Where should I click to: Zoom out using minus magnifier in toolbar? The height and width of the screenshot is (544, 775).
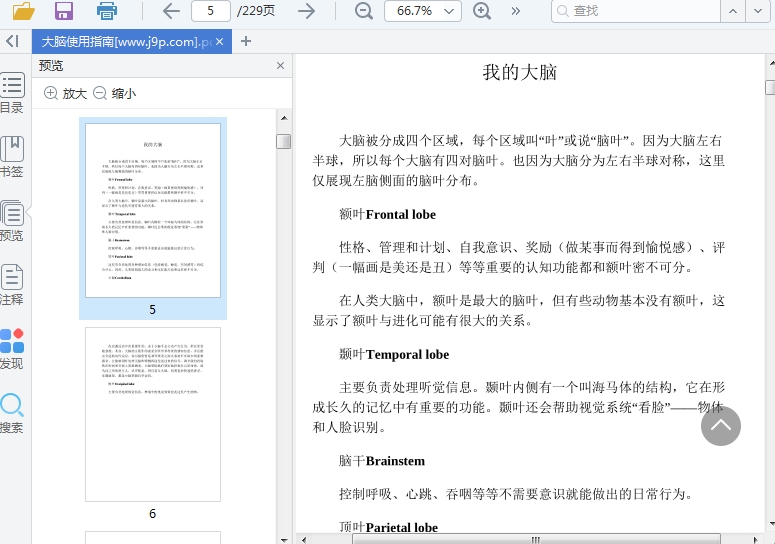[x=364, y=11]
